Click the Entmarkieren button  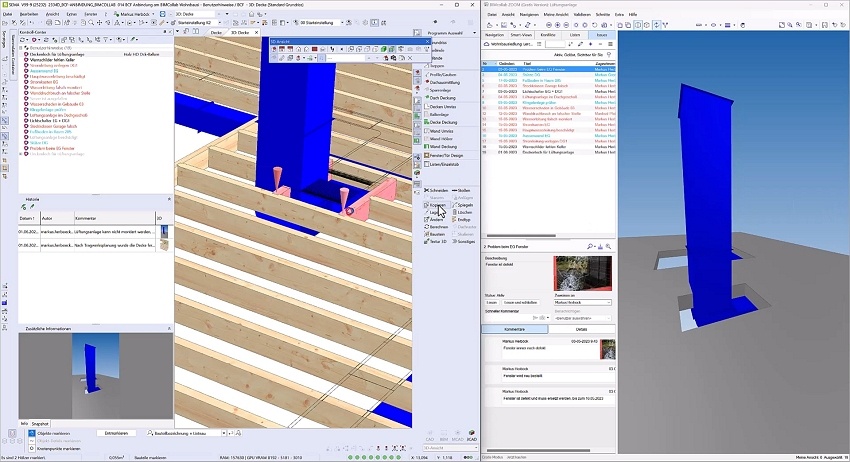coord(116,433)
